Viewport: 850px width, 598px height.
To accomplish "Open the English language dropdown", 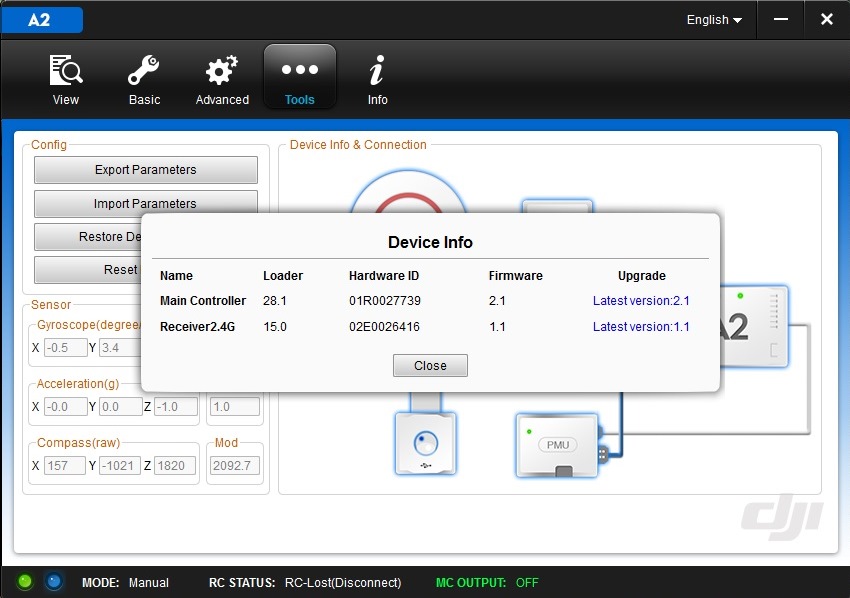I will (714, 20).
